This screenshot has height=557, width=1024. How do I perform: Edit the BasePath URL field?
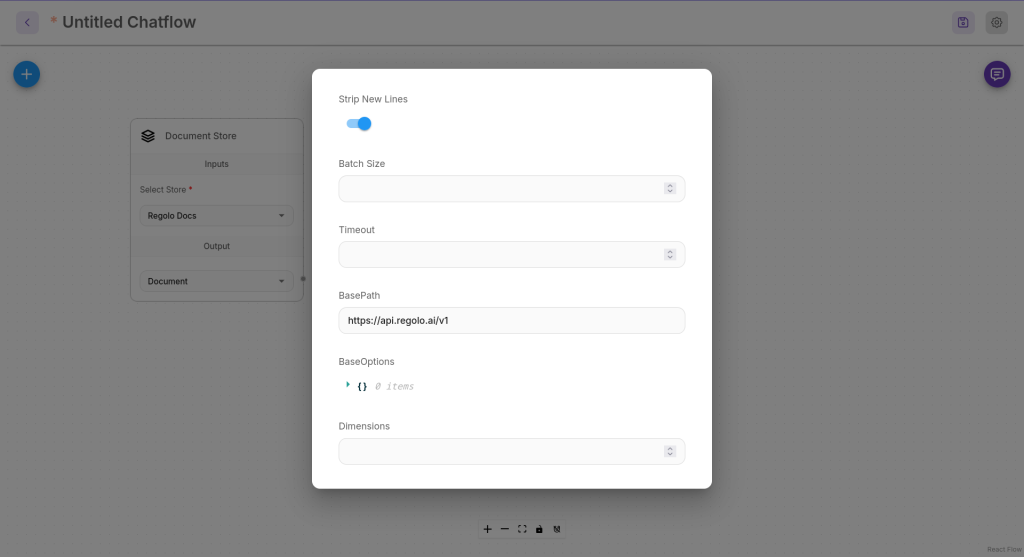pyautogui.click(x=511, y=321)
